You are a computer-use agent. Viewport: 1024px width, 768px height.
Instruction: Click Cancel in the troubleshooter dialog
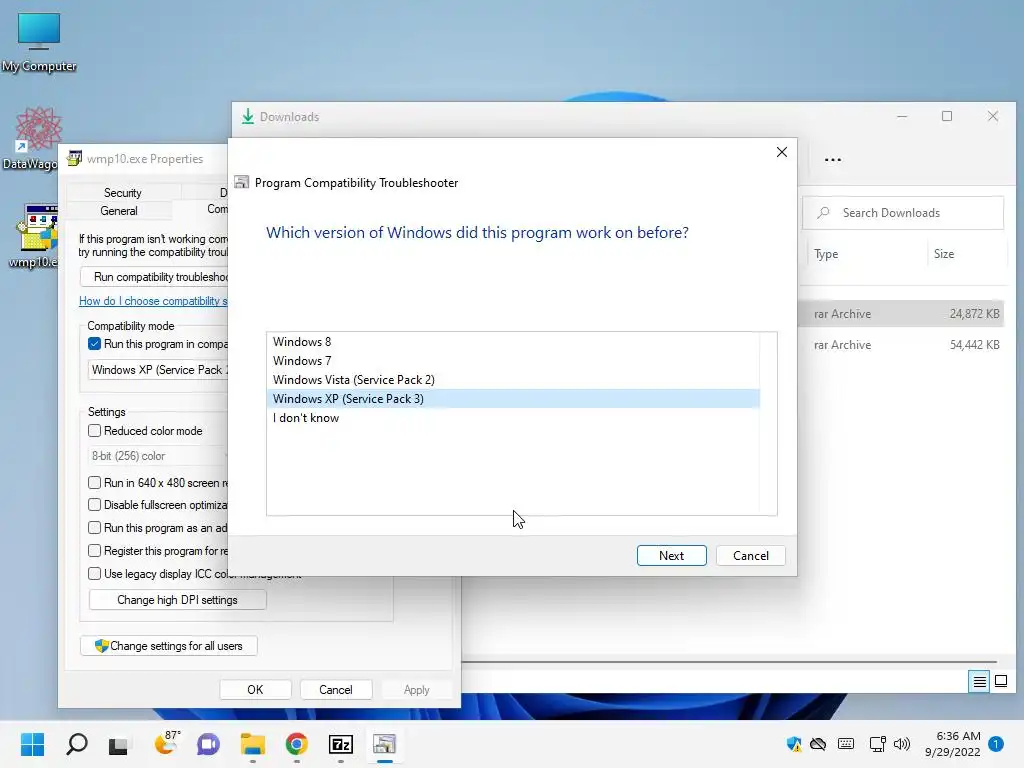(x=750, y=555)
